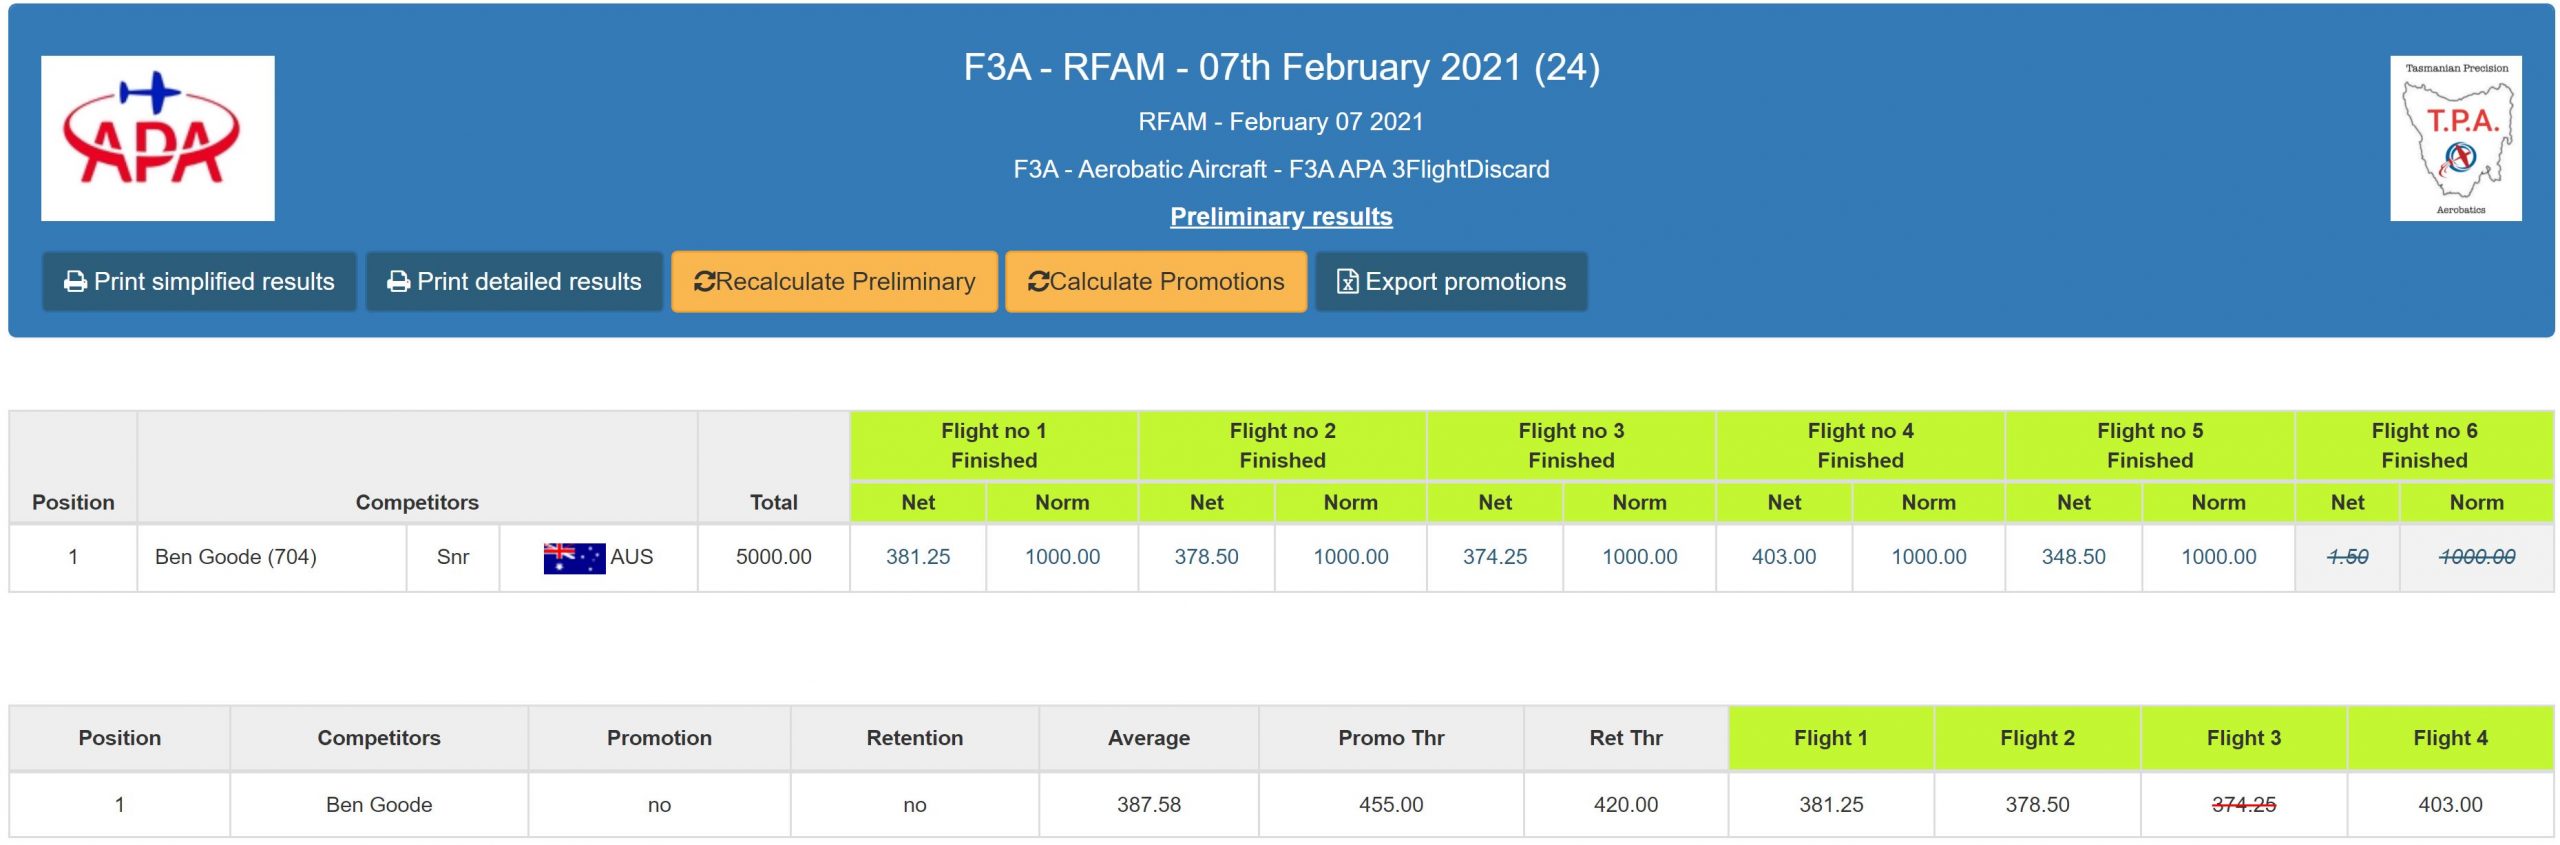2560x845 pixels.
Task: Open Flight 4 net score 403.00
Action: tap(1783, 557)
